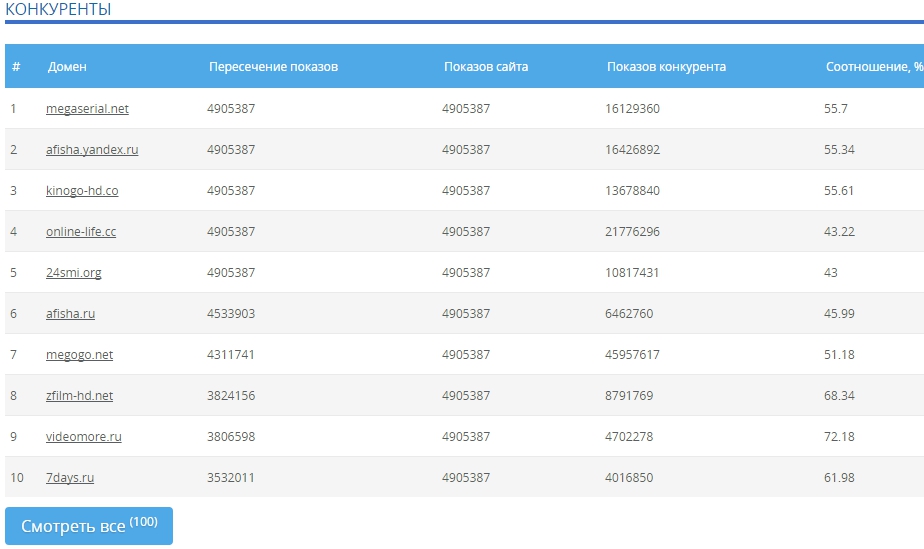Click the '#' column header
Screen dimensions: 924x549
click(16, 67)
